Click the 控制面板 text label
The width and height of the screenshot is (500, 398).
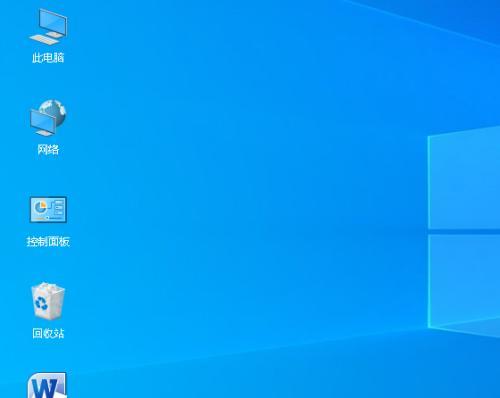coord(48,241)
